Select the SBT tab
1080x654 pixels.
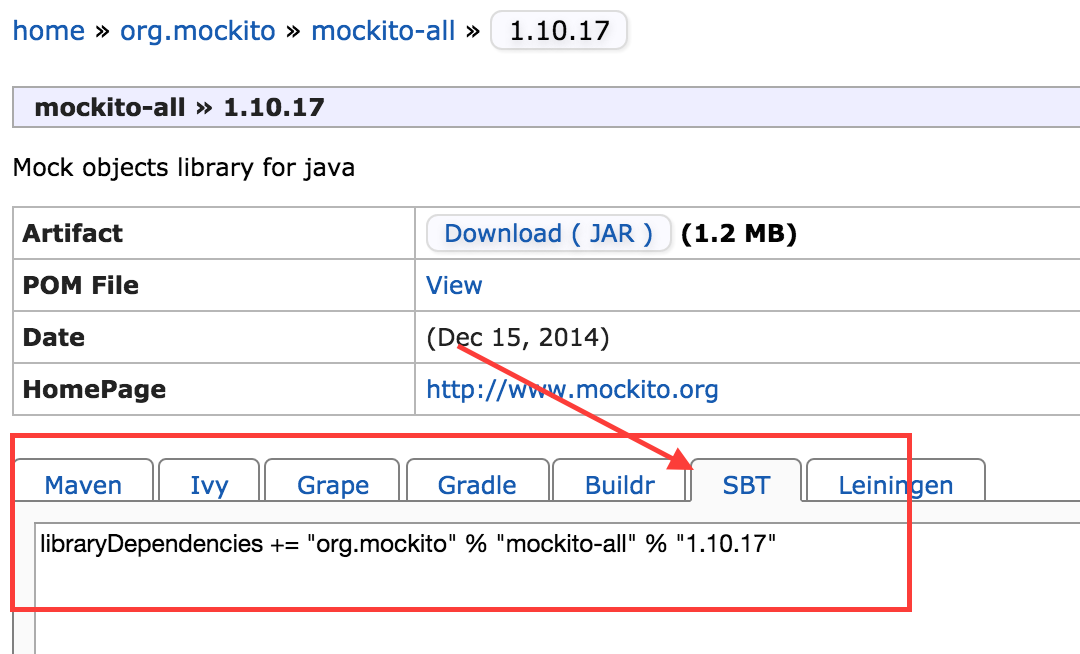click(746, 485)
